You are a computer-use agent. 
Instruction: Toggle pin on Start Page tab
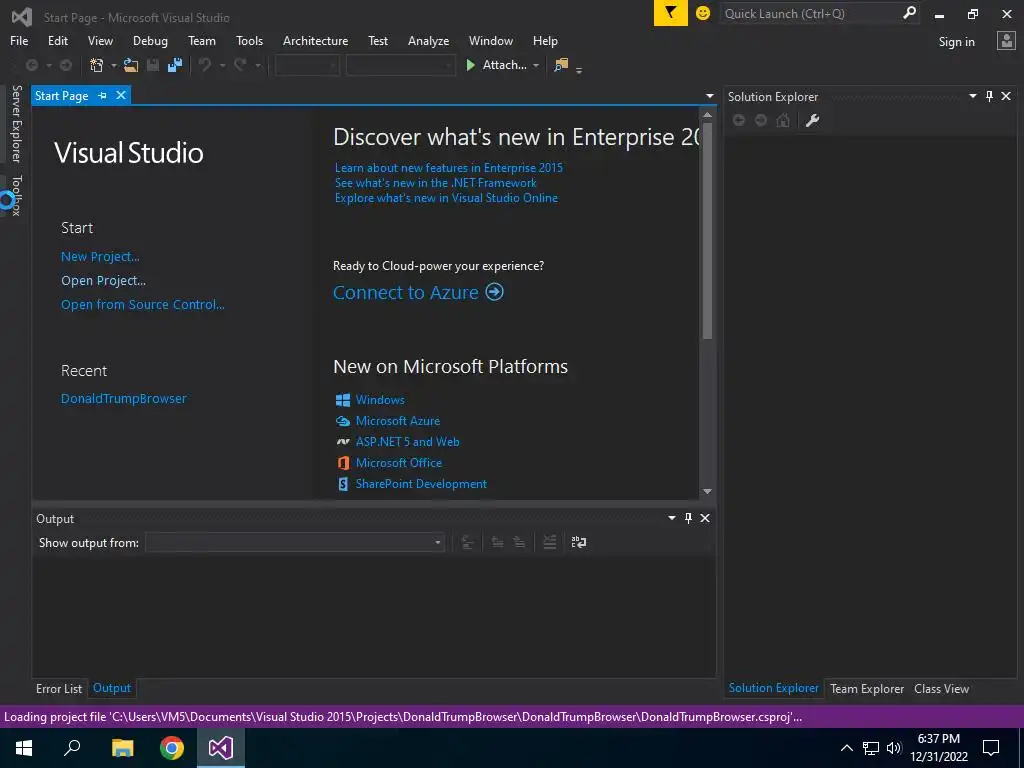coord(102,95)
